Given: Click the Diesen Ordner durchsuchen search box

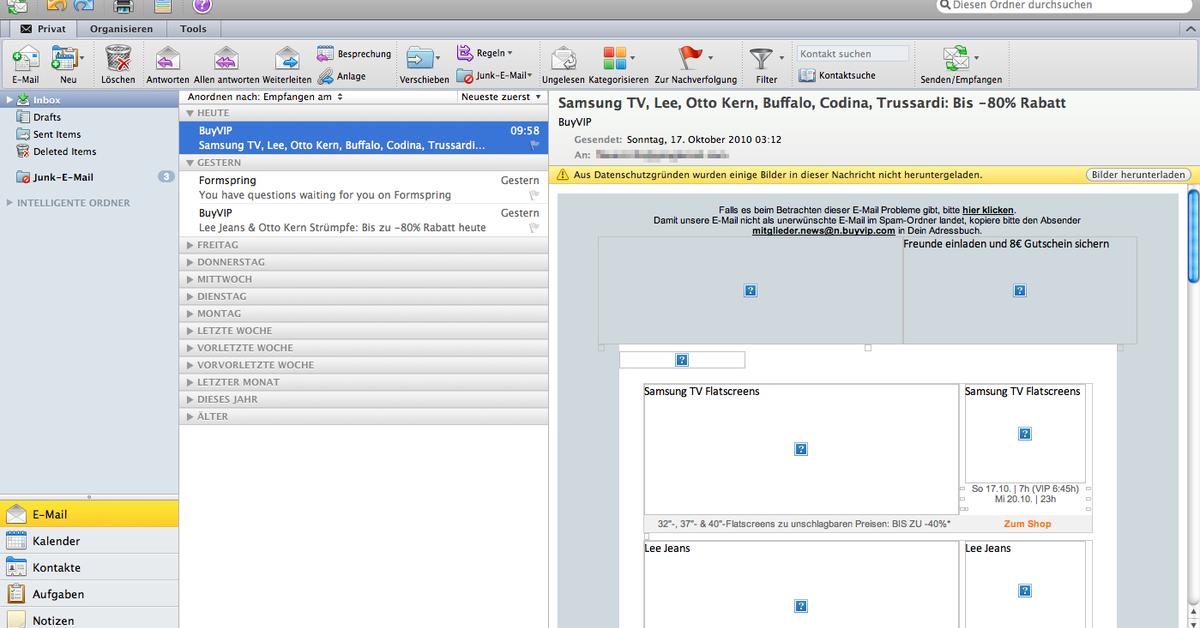Looking at the screenshot, I should [1067, 6].
